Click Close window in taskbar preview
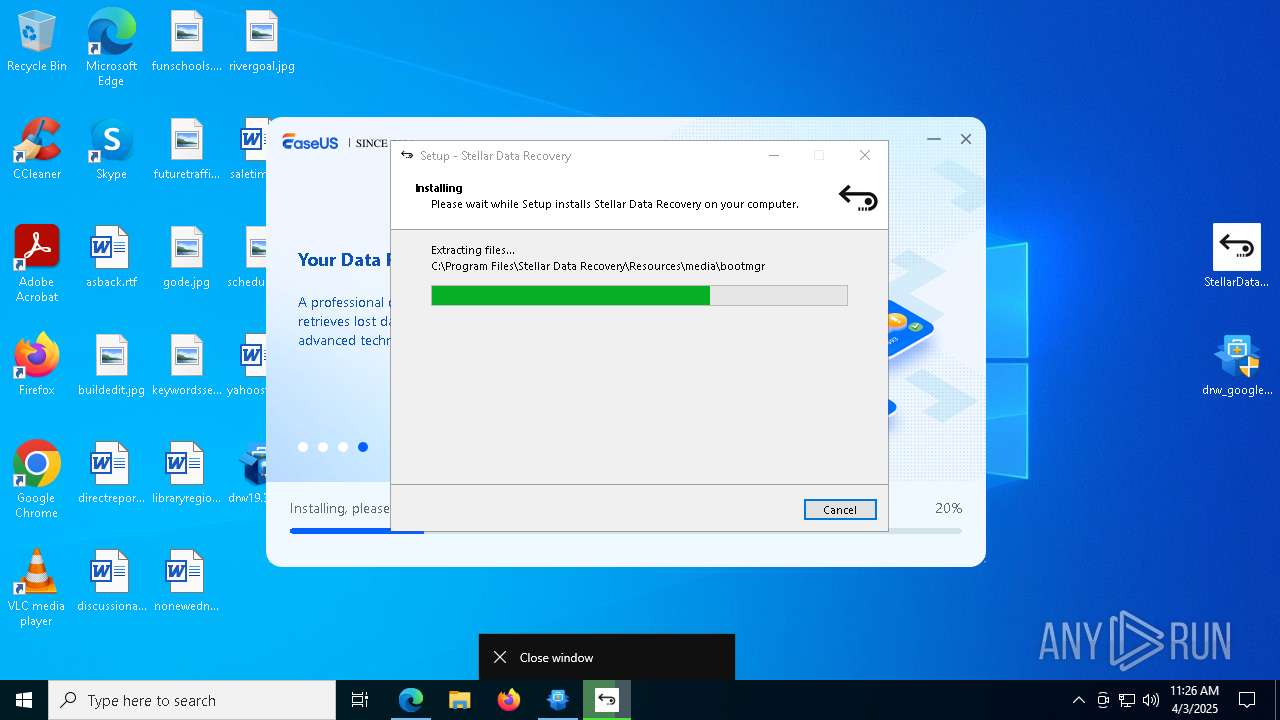 click(607, 657)
